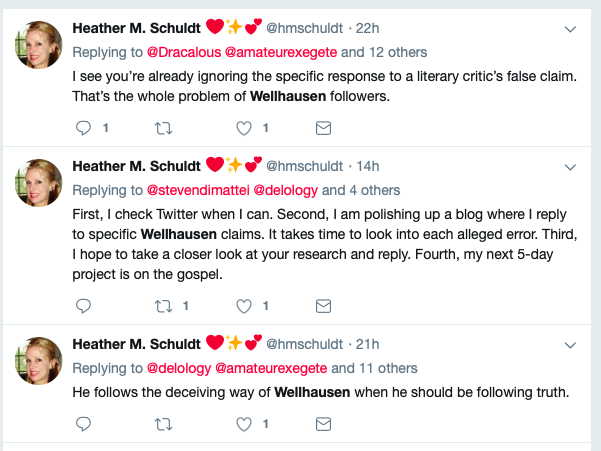Viewport: 601px width, 451px height.
Task: Share the 14h tweet by direct message
Action: click(x=323, y=305)
